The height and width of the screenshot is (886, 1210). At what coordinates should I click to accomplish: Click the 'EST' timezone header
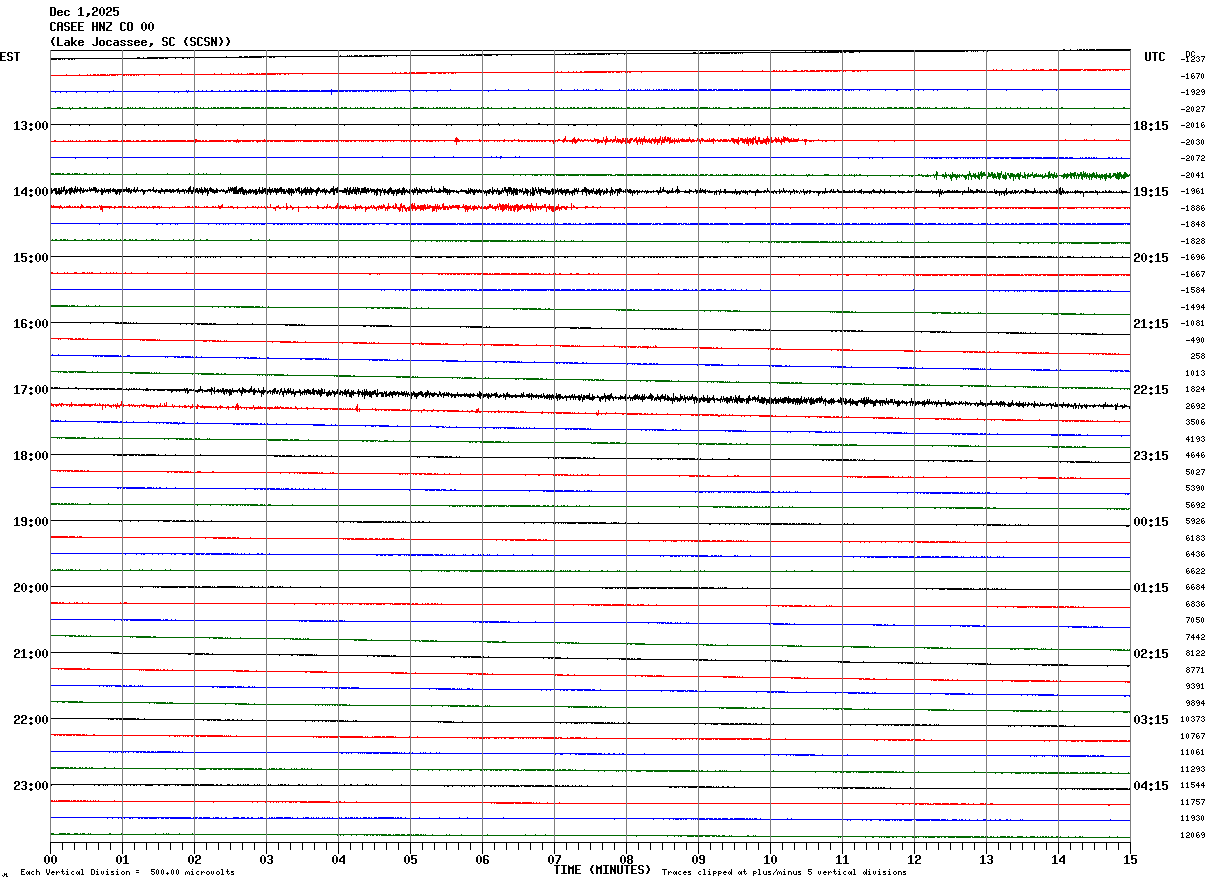click(10, 57)
